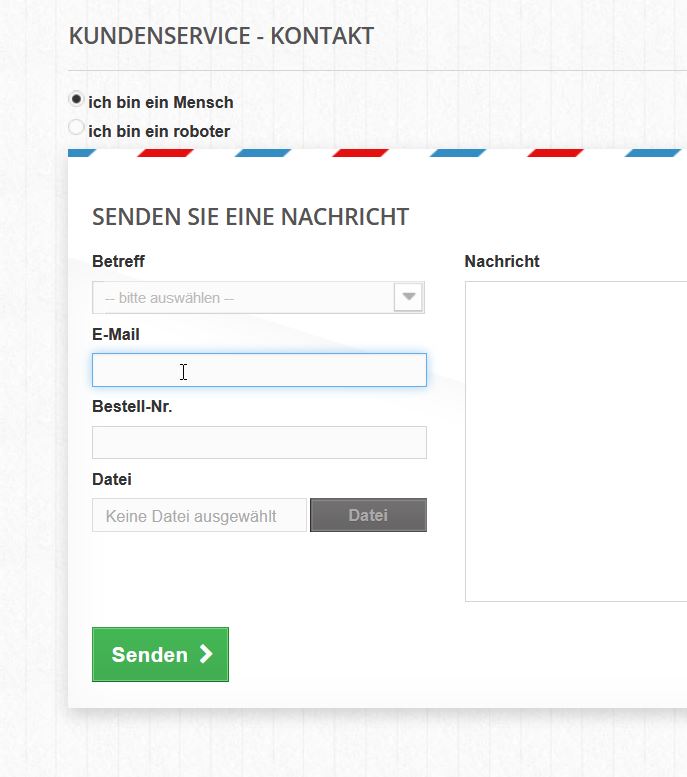Screen dimensions: 687x777
Task: Click the Datei label above file field
Action: tap(112, 479)
